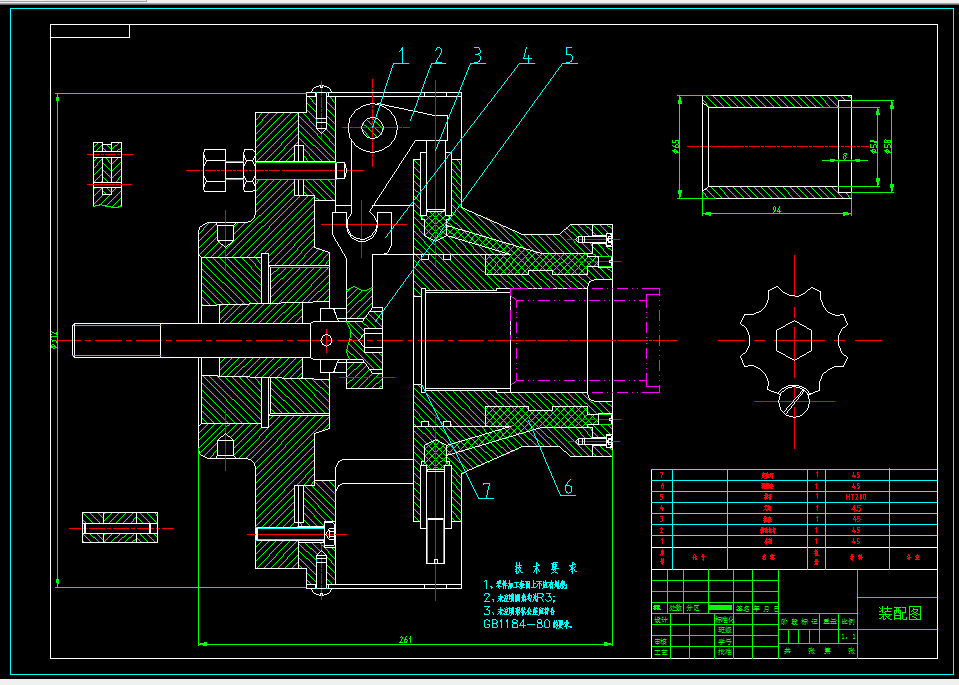Click the 设计 label in title block
This screenshot has width=959, height=685.
point(661,620)
